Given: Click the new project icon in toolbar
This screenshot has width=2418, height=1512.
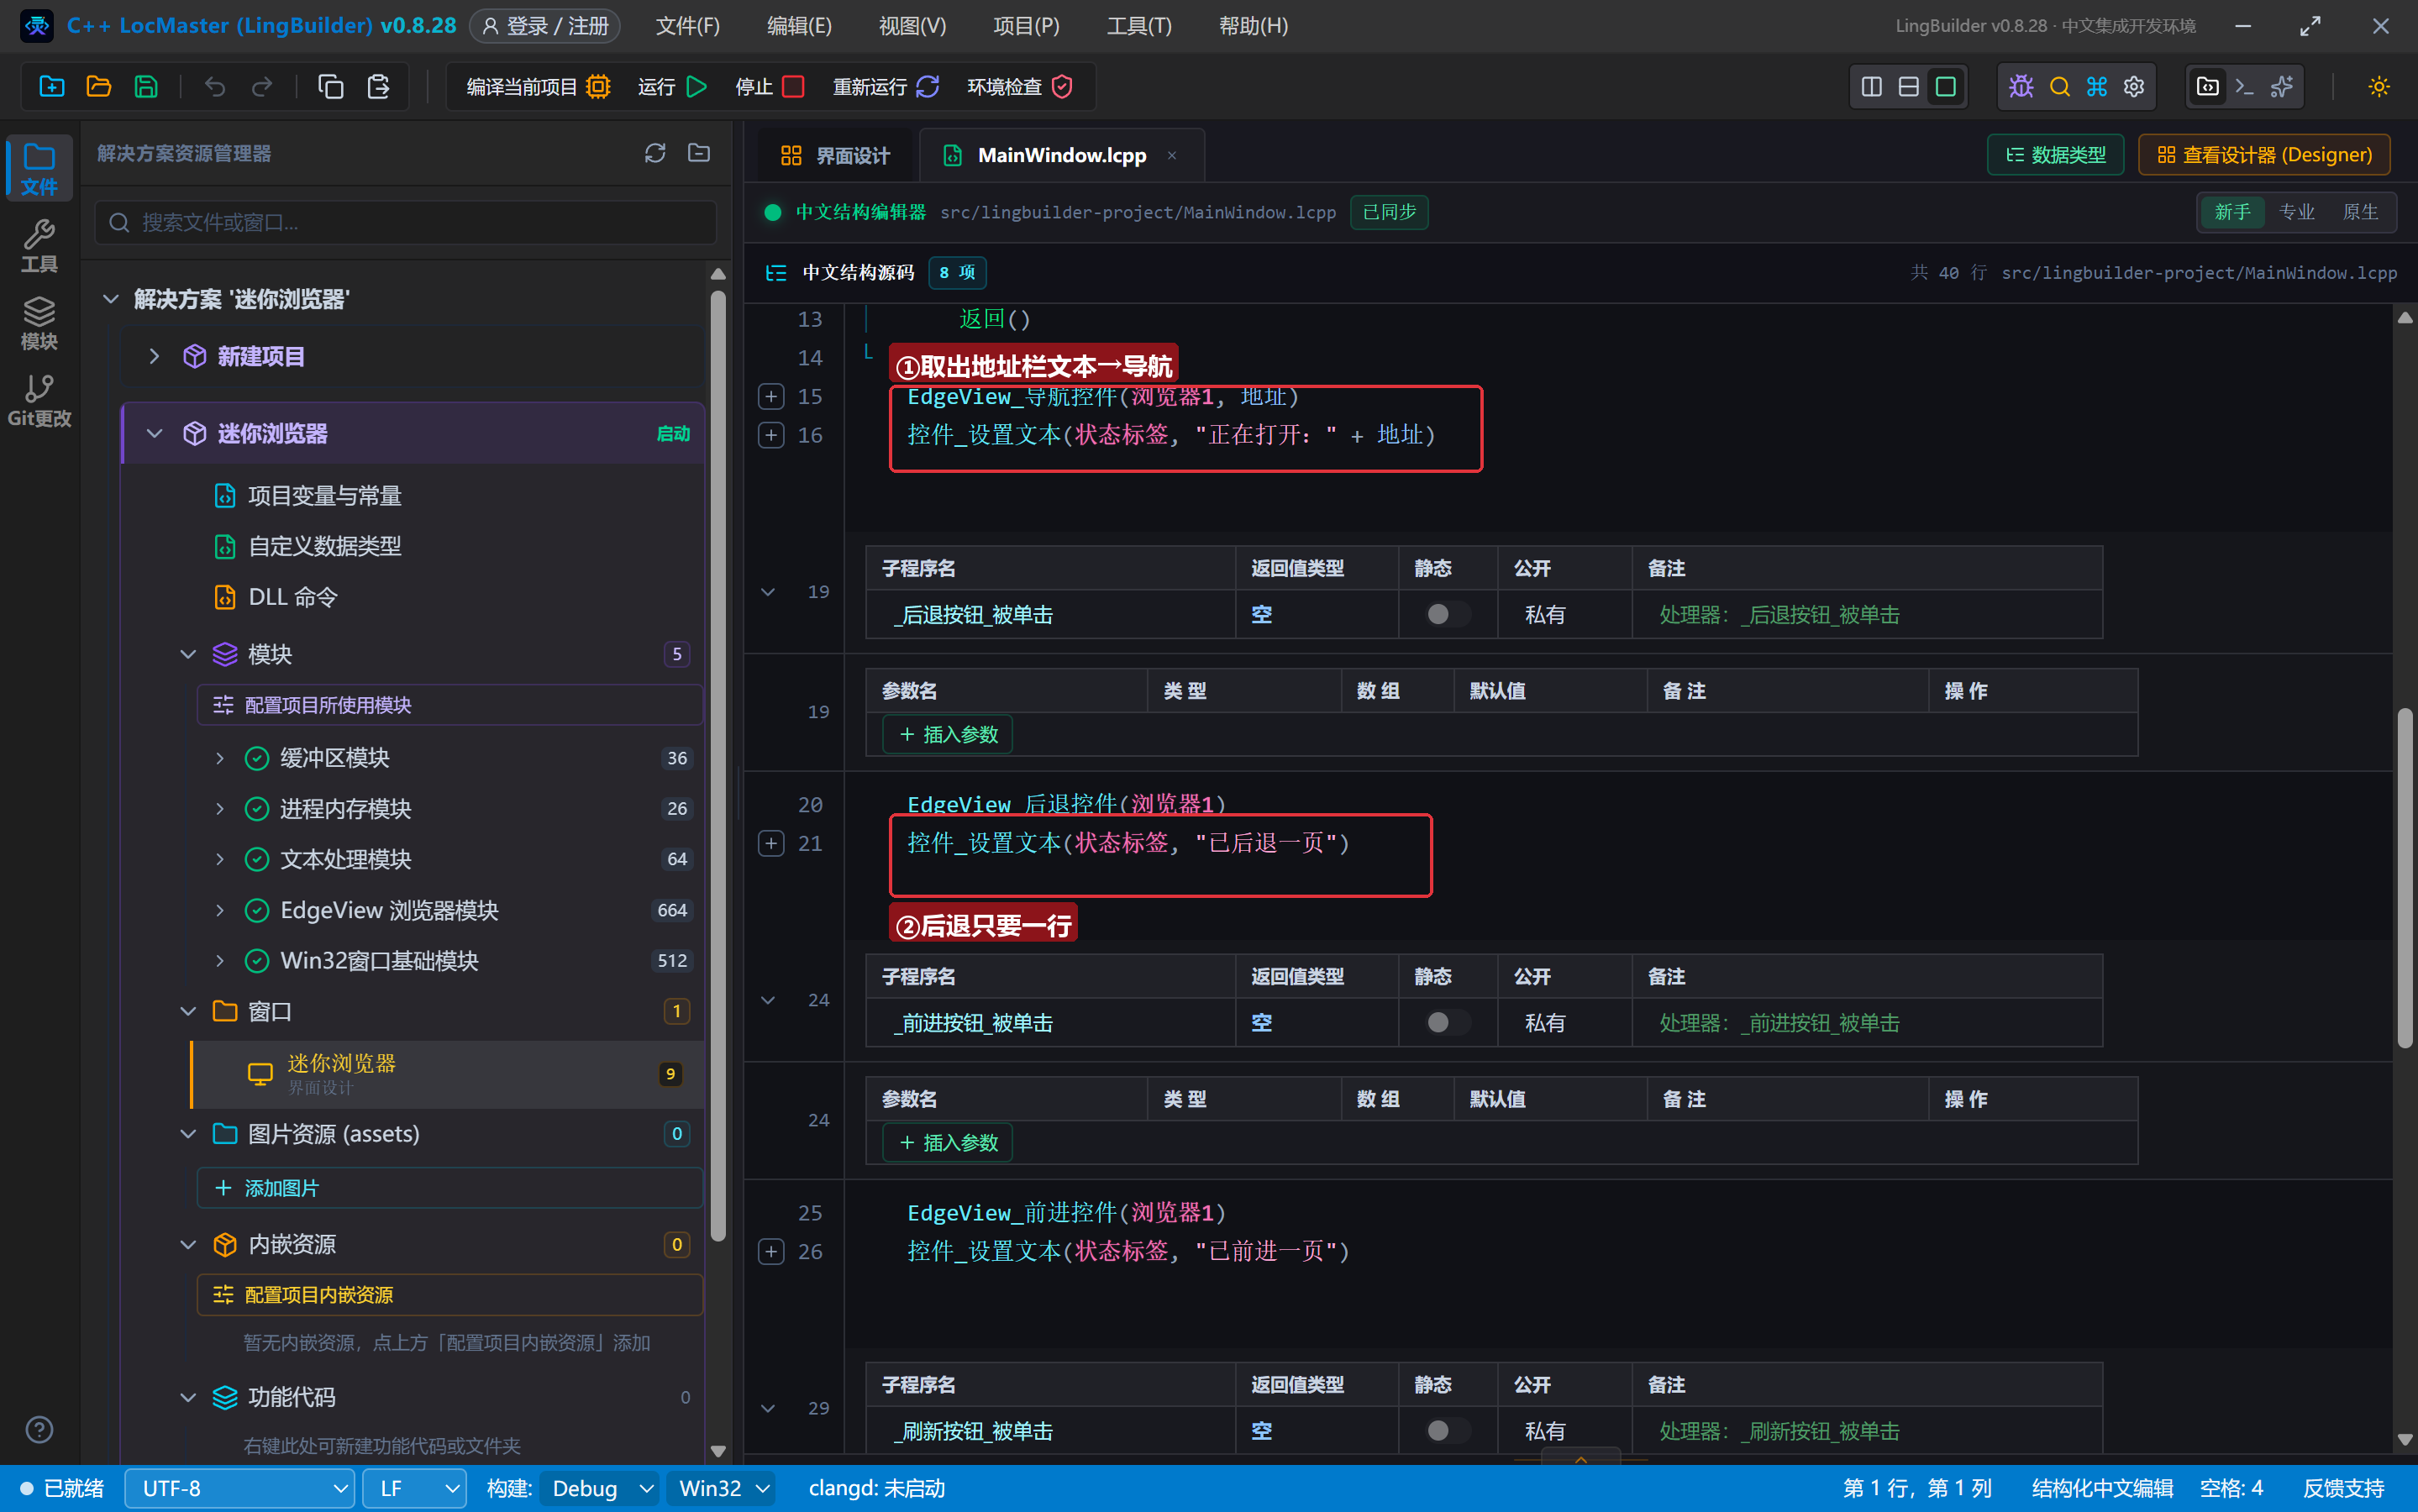Looking at the screenshot, I should (52, 87).
